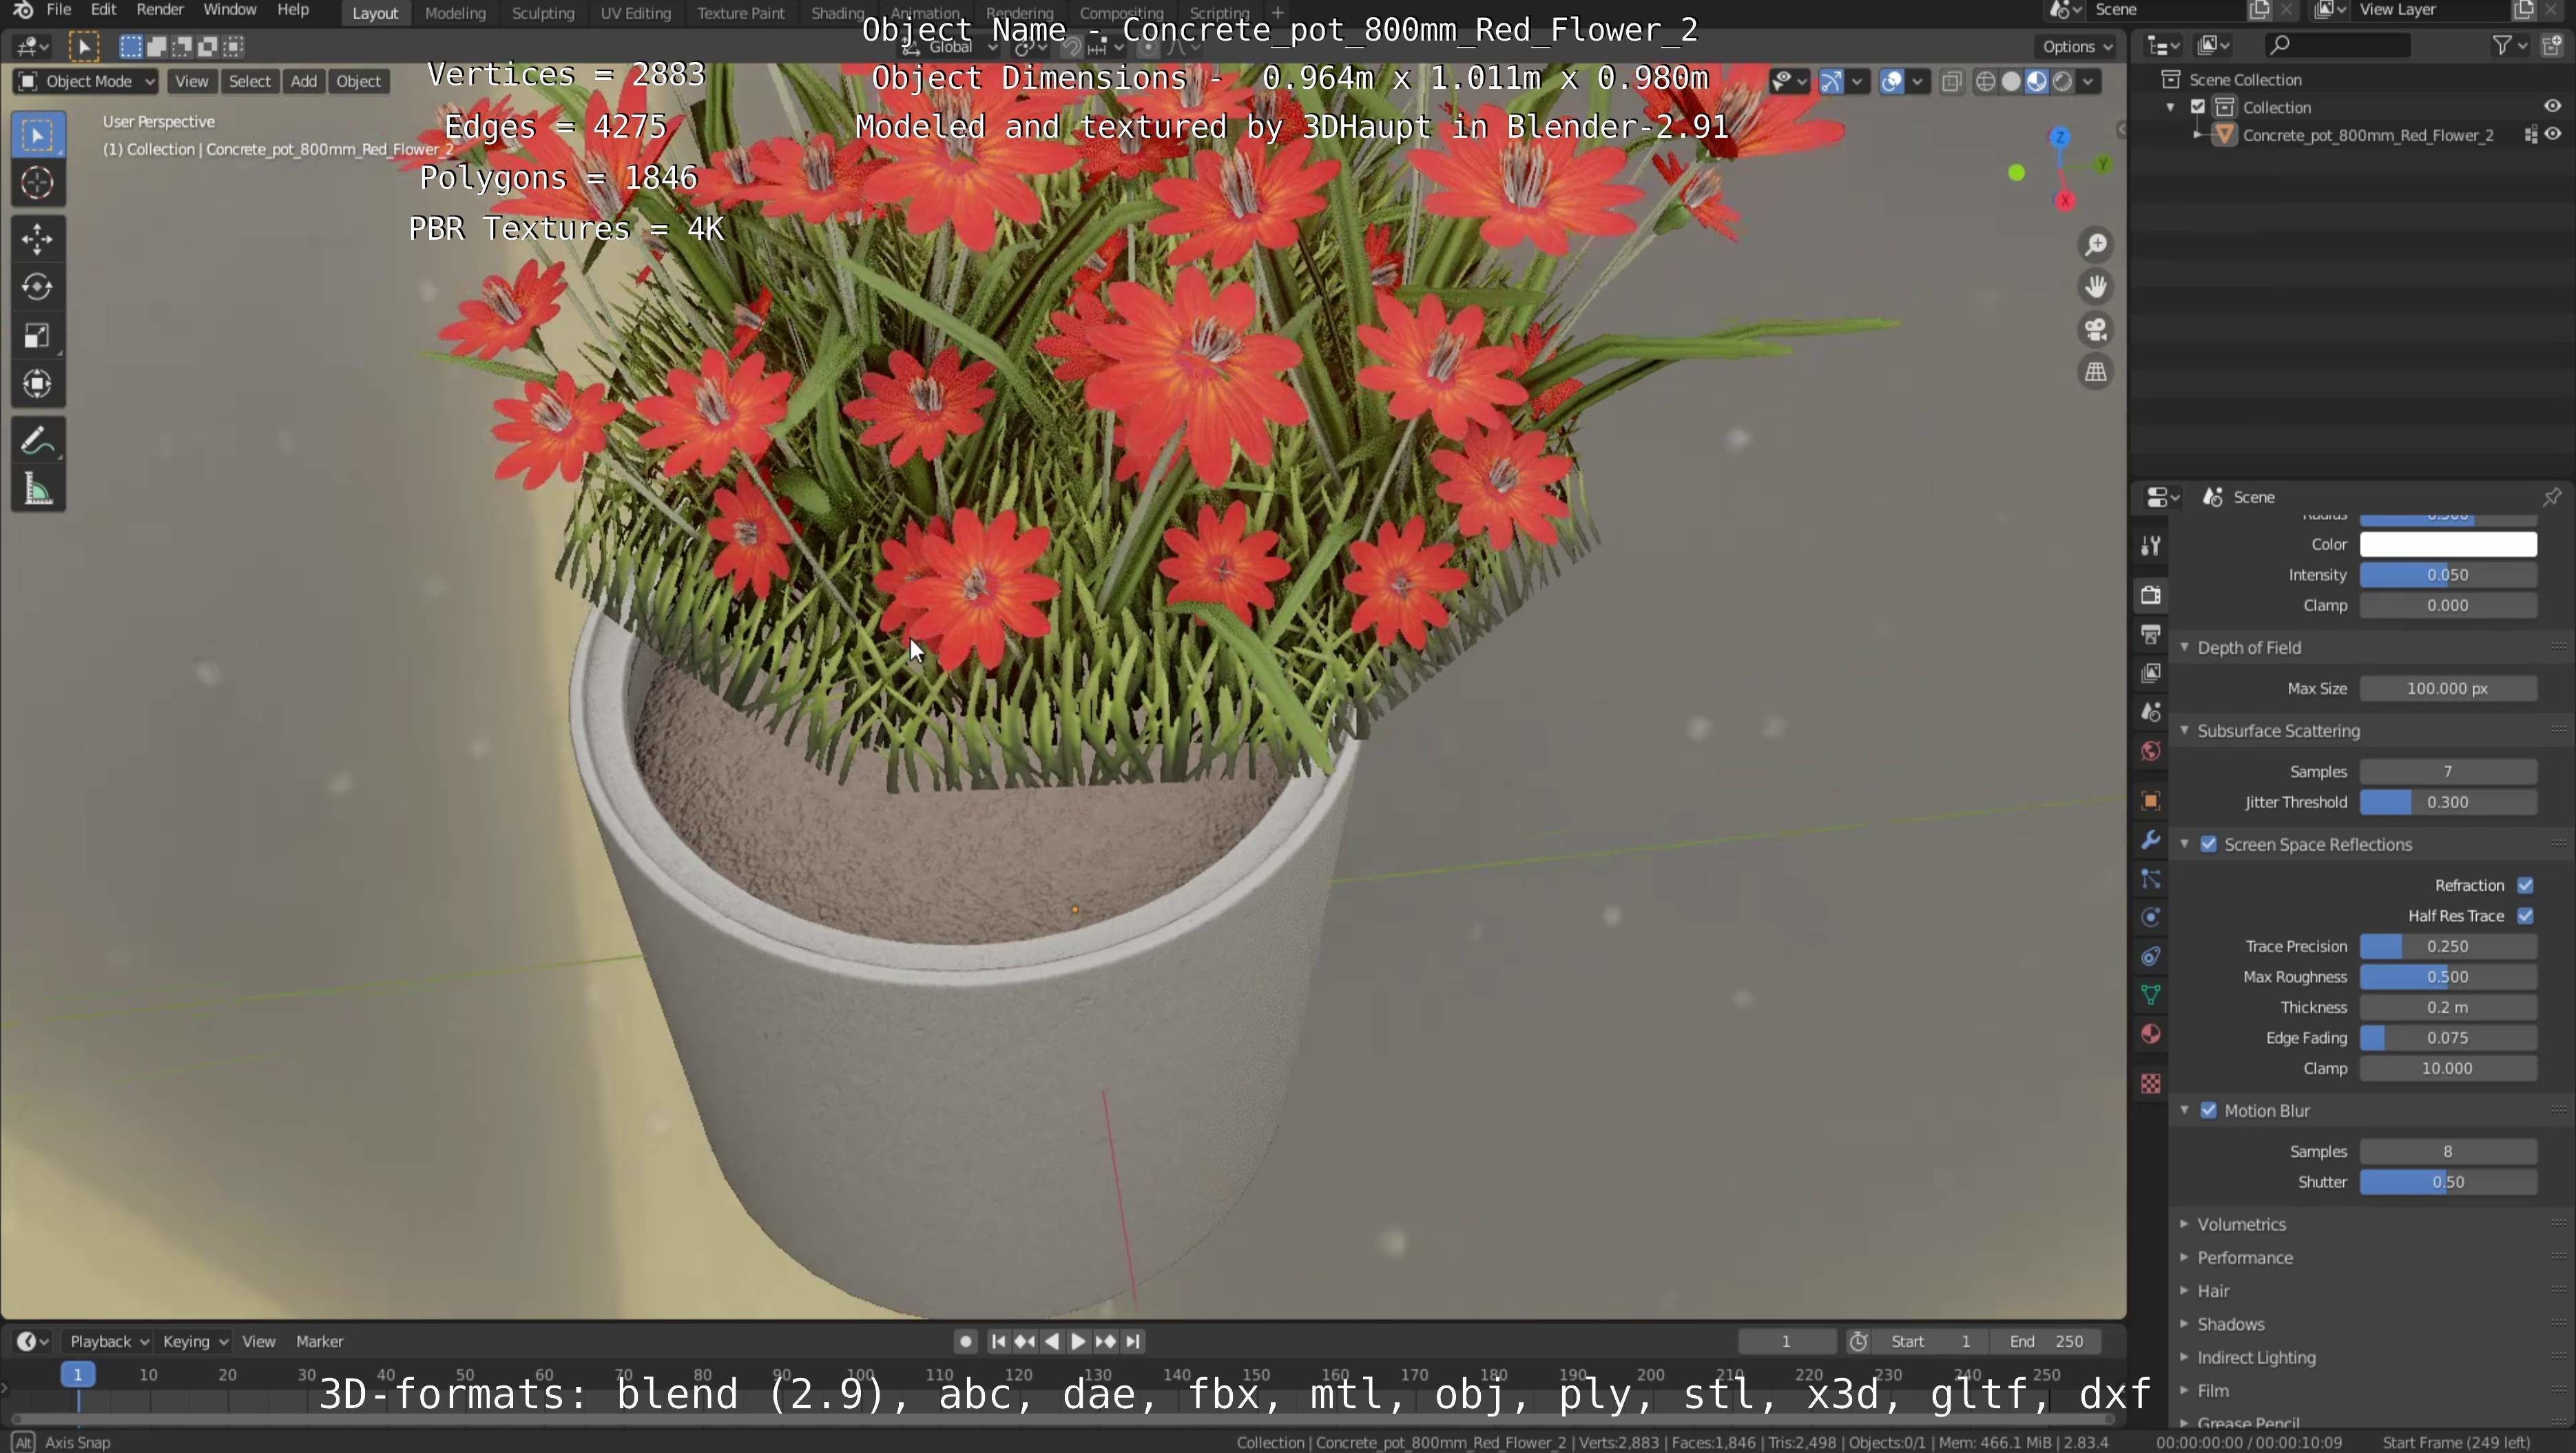Open the viewport Select menu
Screen dimensions: 2576x1453
[250, 82]
